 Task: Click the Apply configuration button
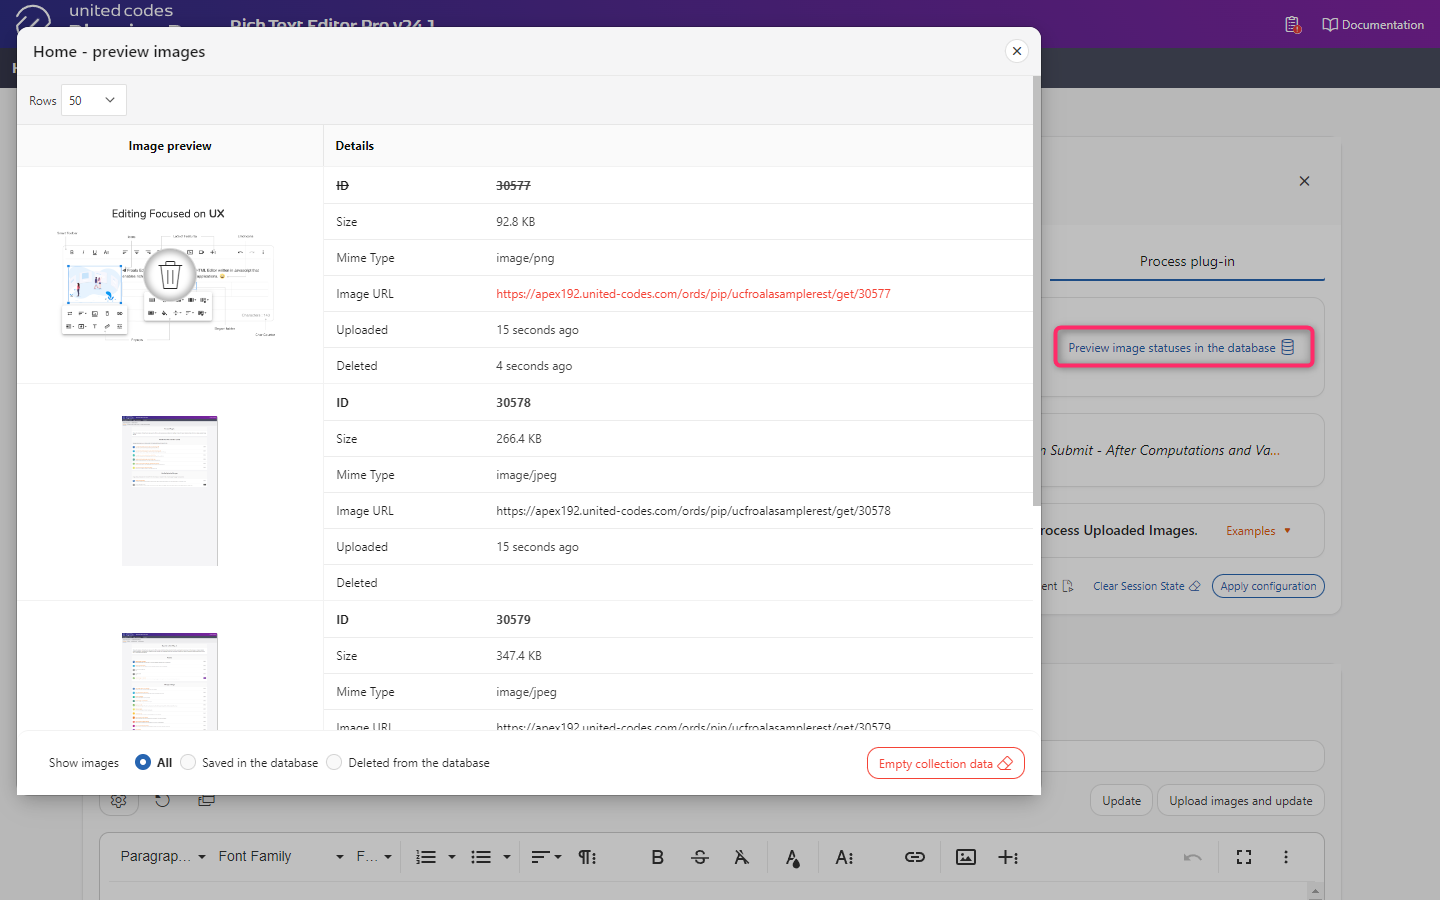1268,586
